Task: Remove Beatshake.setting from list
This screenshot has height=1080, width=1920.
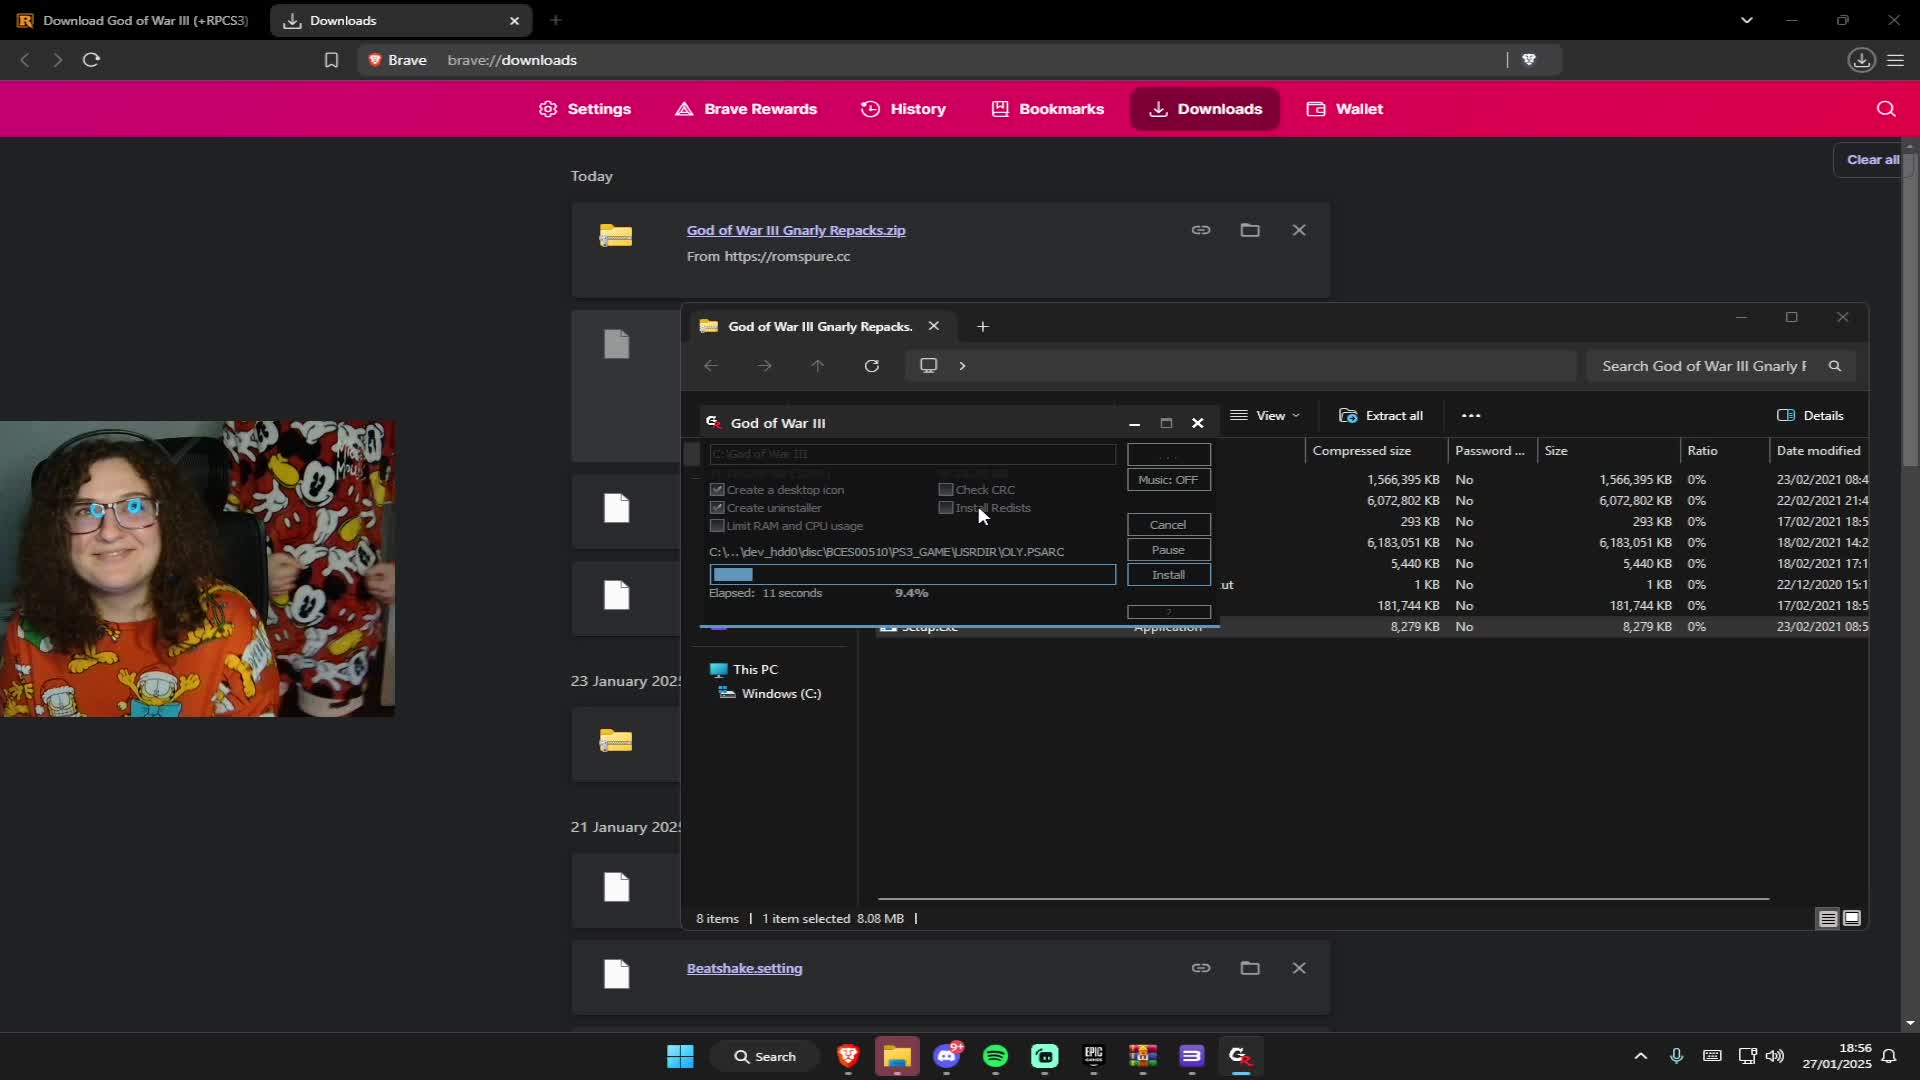Action: pos(1299,968)
